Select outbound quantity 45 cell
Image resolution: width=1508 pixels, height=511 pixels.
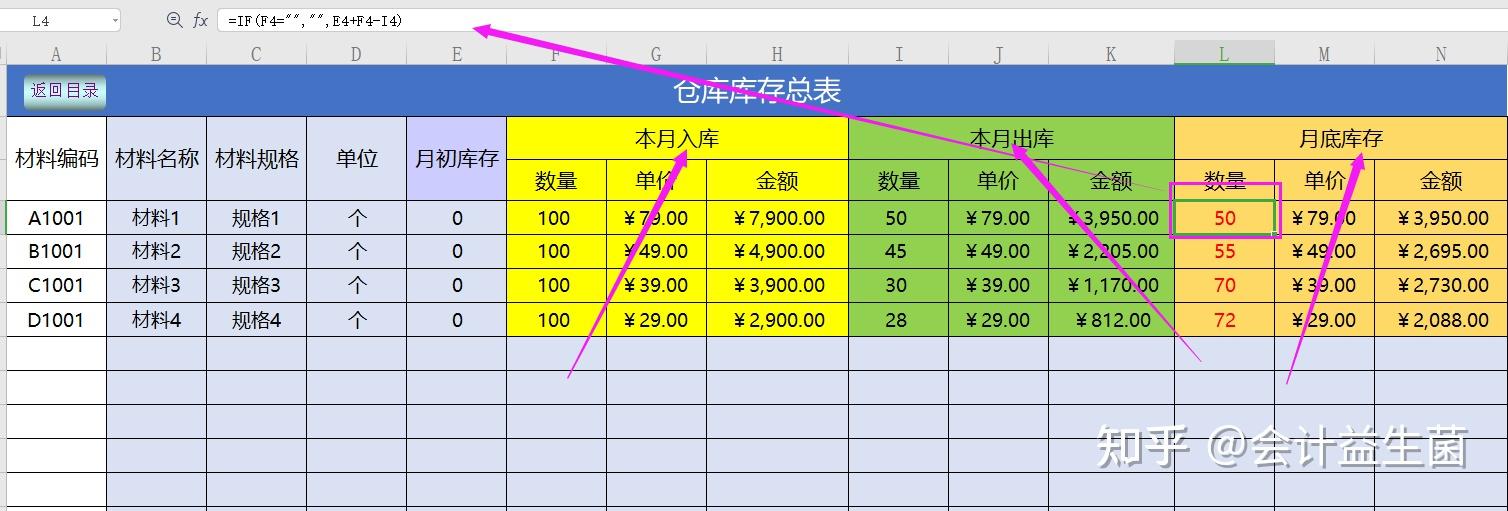(x=898, y=251)
